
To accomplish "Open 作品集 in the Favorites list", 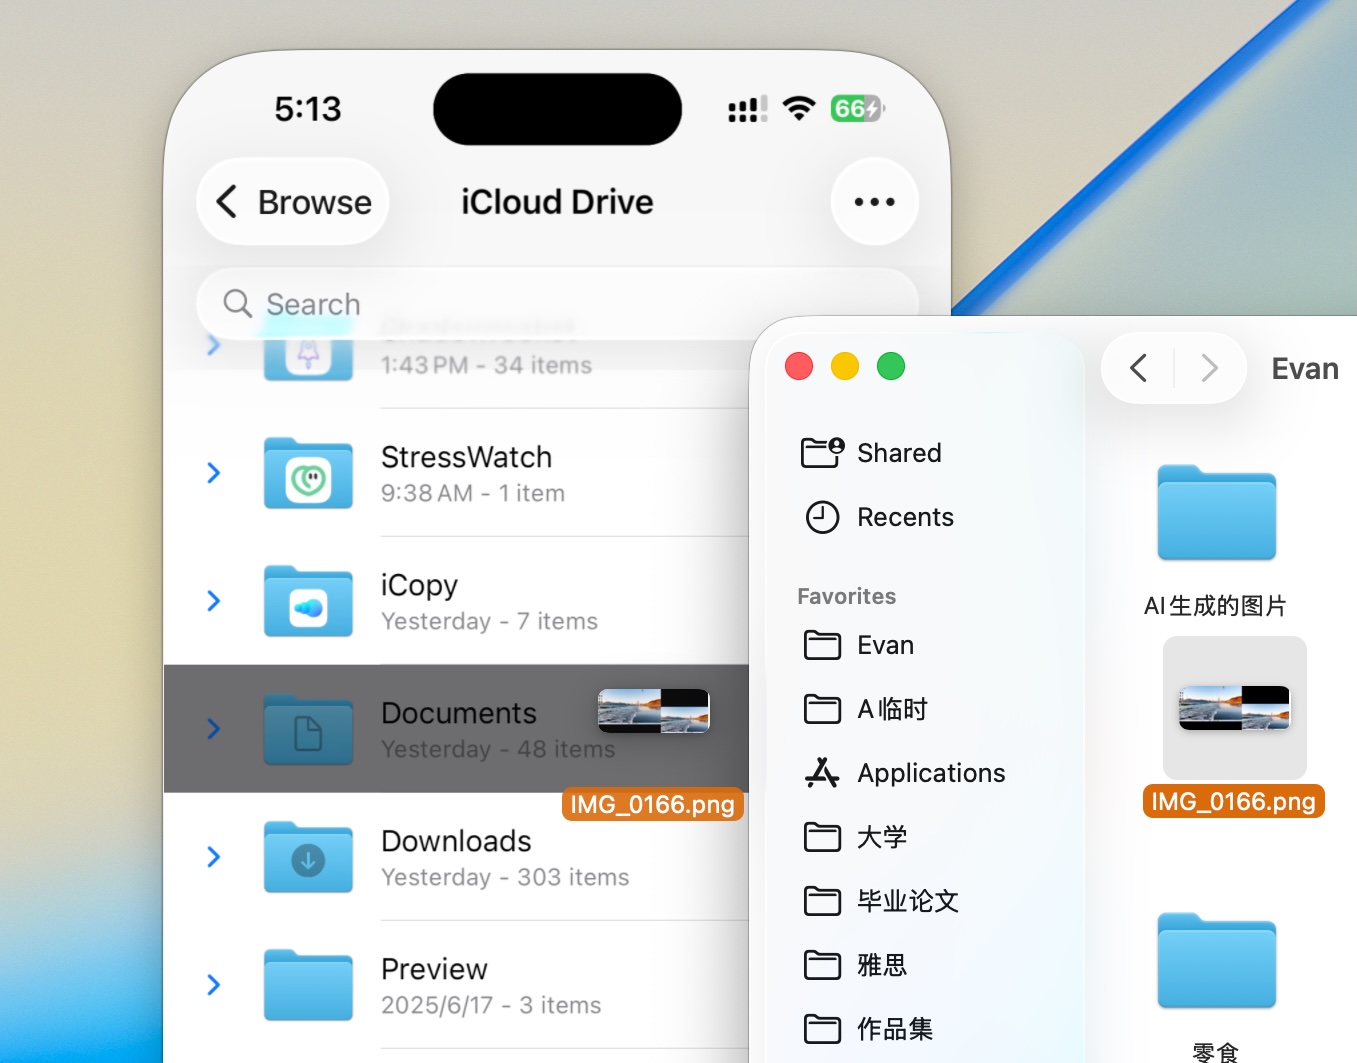I will pos(895,1029).
